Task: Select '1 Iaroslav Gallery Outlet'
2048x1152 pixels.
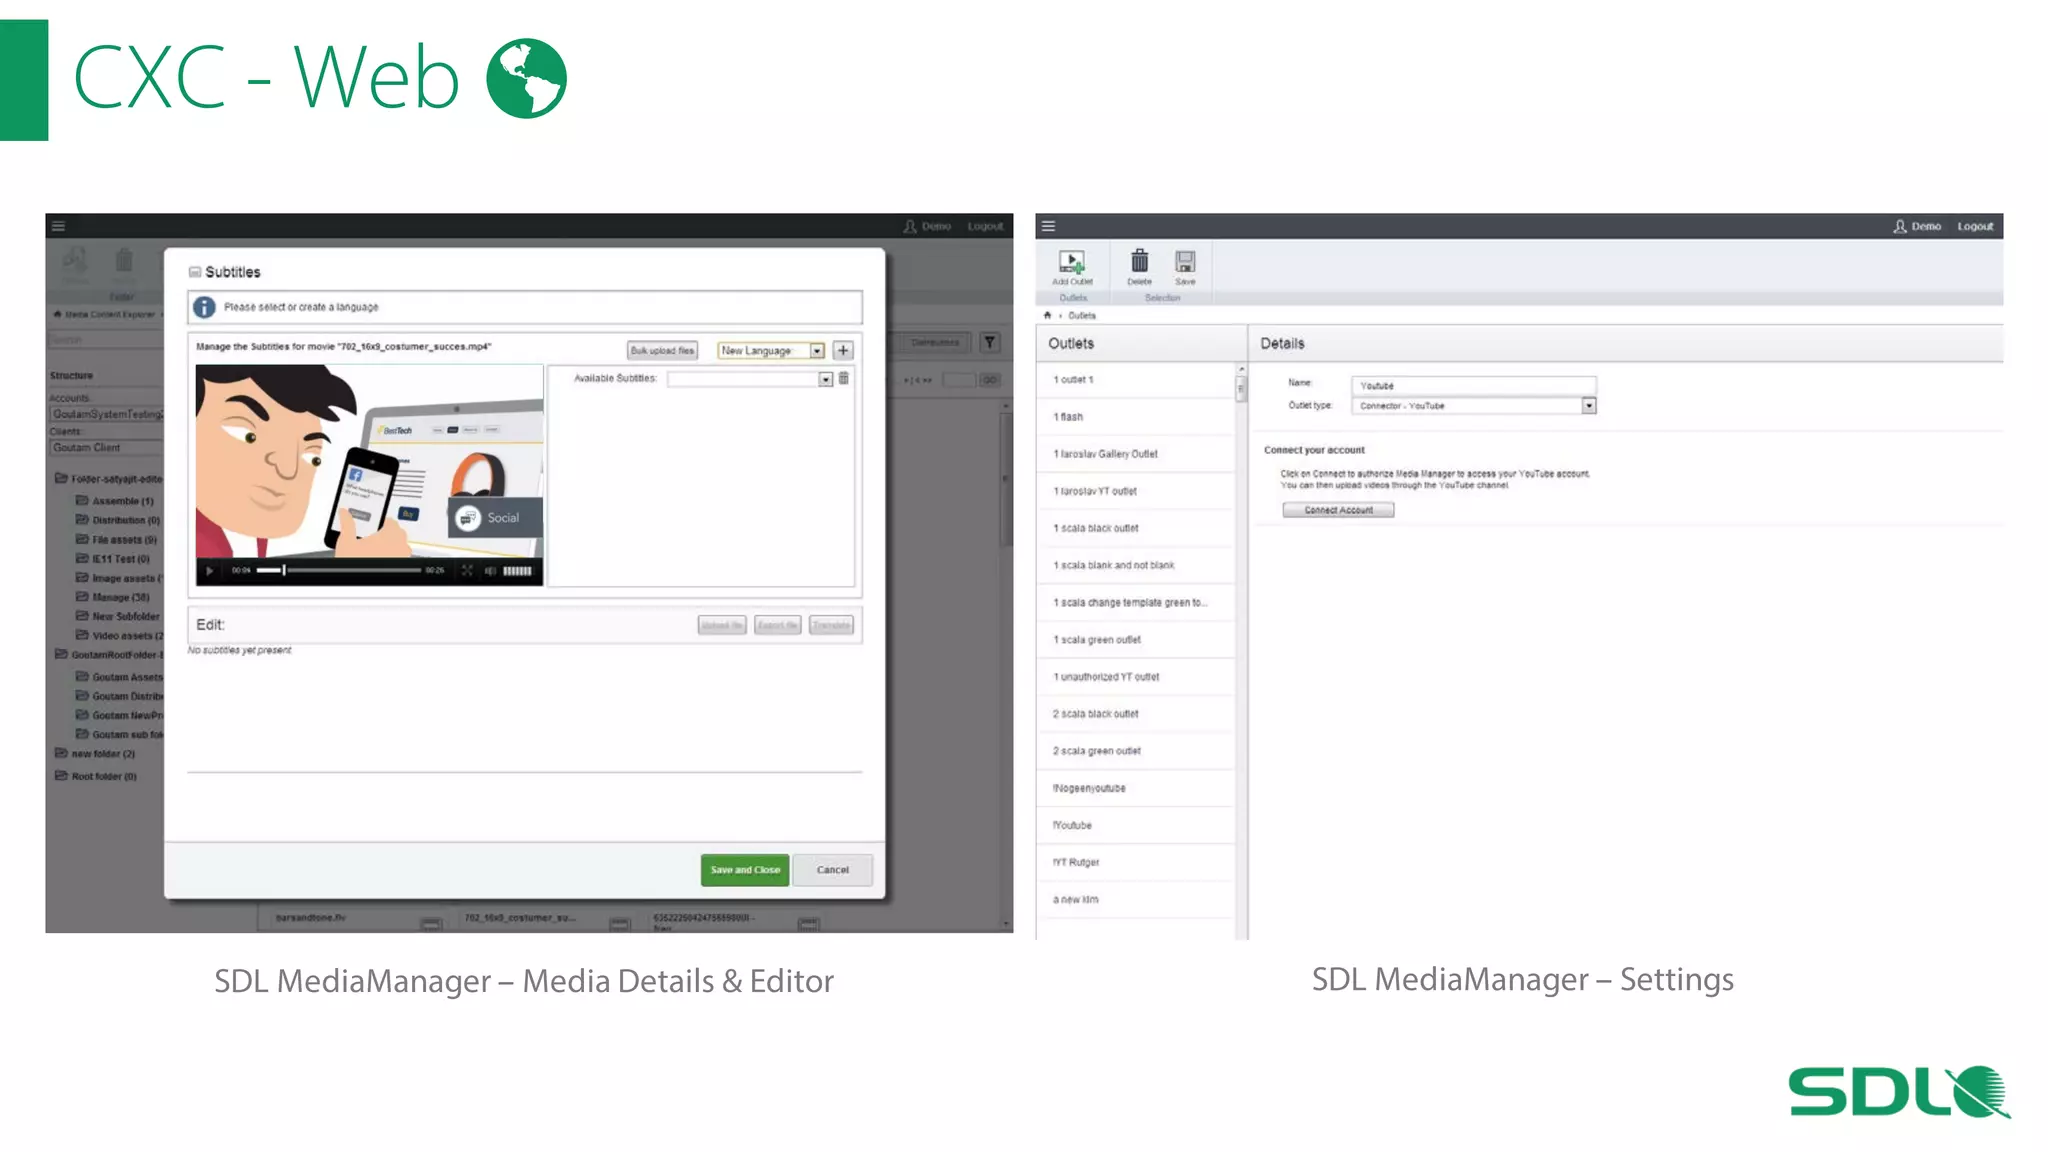Action: pos(1136,454)
